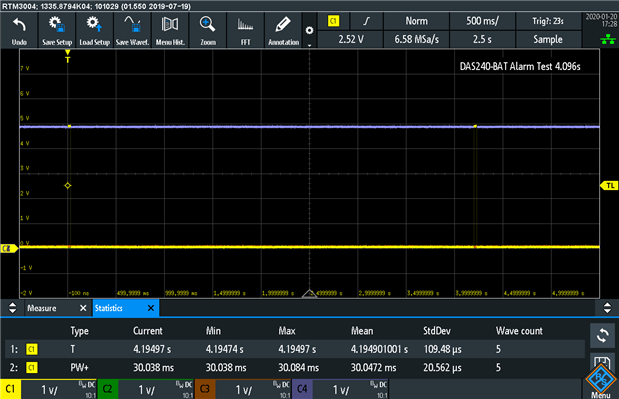Open C3 vertical scale 1 V/ setting

pos(244,390)
